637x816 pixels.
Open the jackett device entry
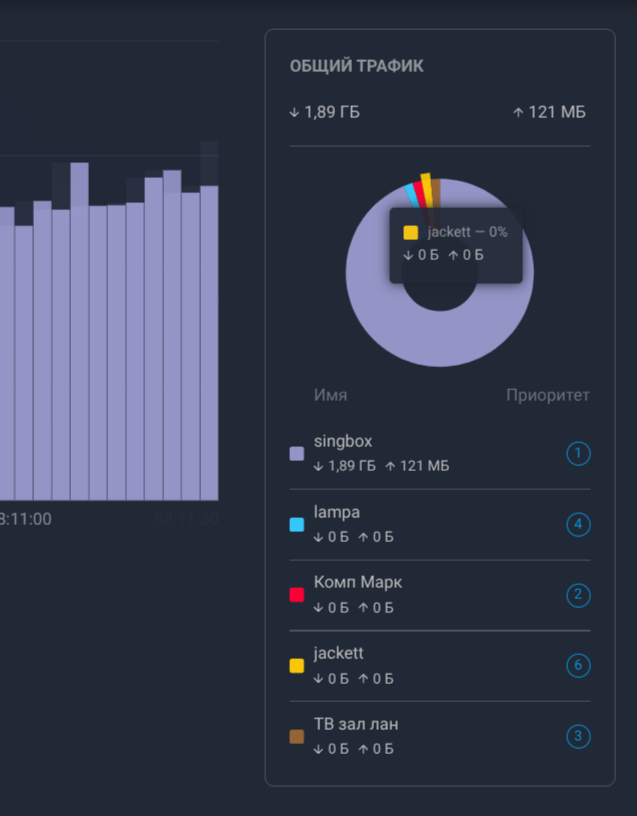[x=339, y=654]
